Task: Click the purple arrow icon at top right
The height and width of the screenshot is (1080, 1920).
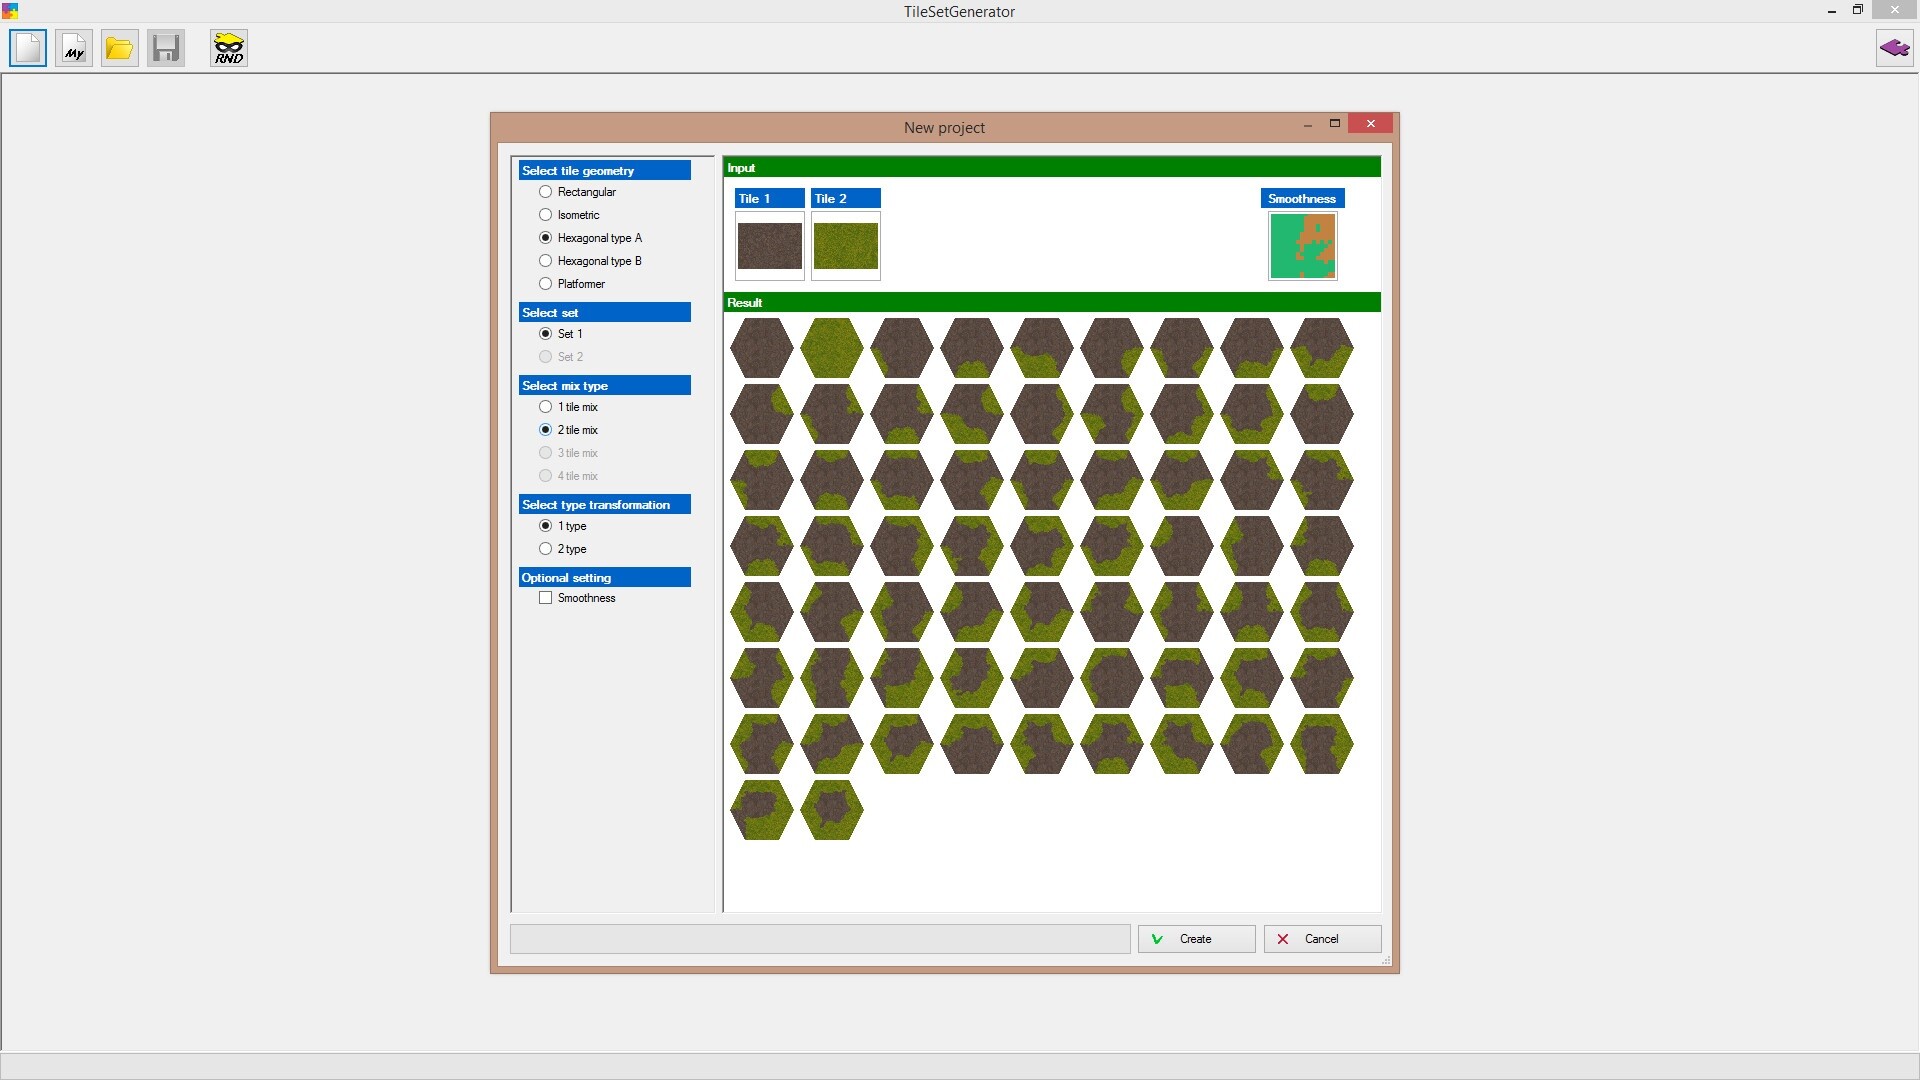Action: tap(1894, 48)
